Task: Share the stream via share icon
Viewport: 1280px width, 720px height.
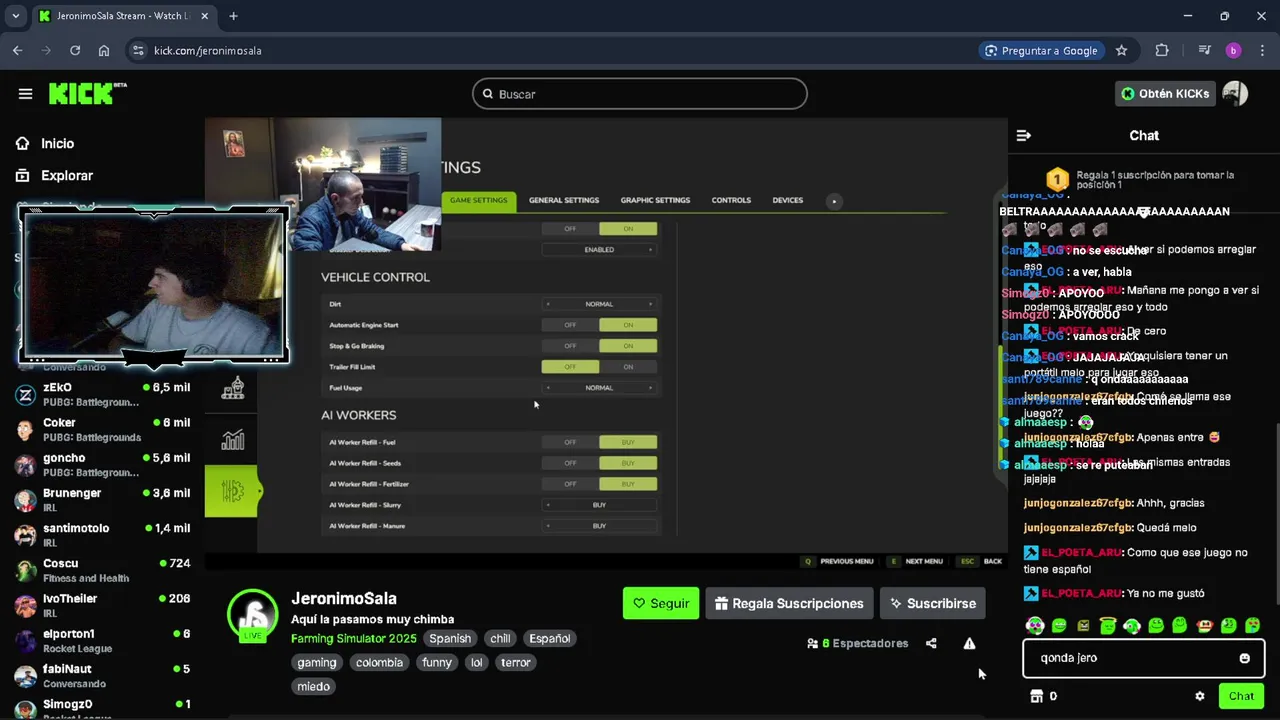Action: click(931, 643)
